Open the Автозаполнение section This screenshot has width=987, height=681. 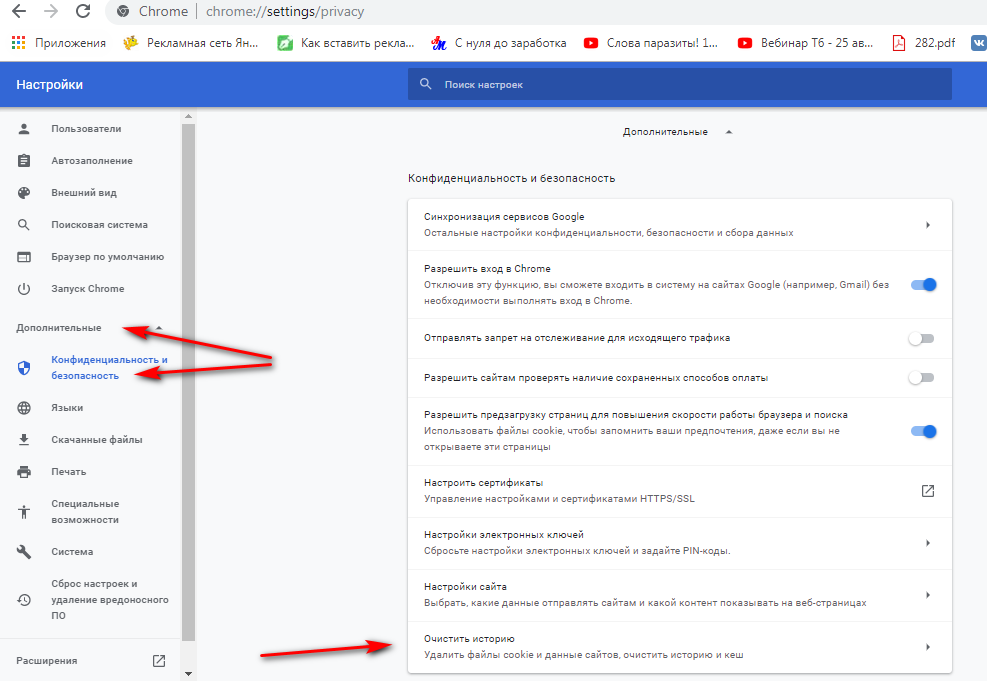[x=92, y=160]
